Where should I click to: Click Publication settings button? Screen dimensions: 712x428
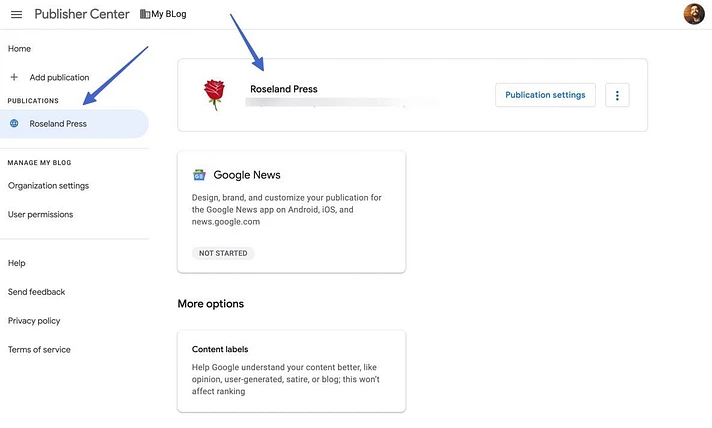pos(545,95)
